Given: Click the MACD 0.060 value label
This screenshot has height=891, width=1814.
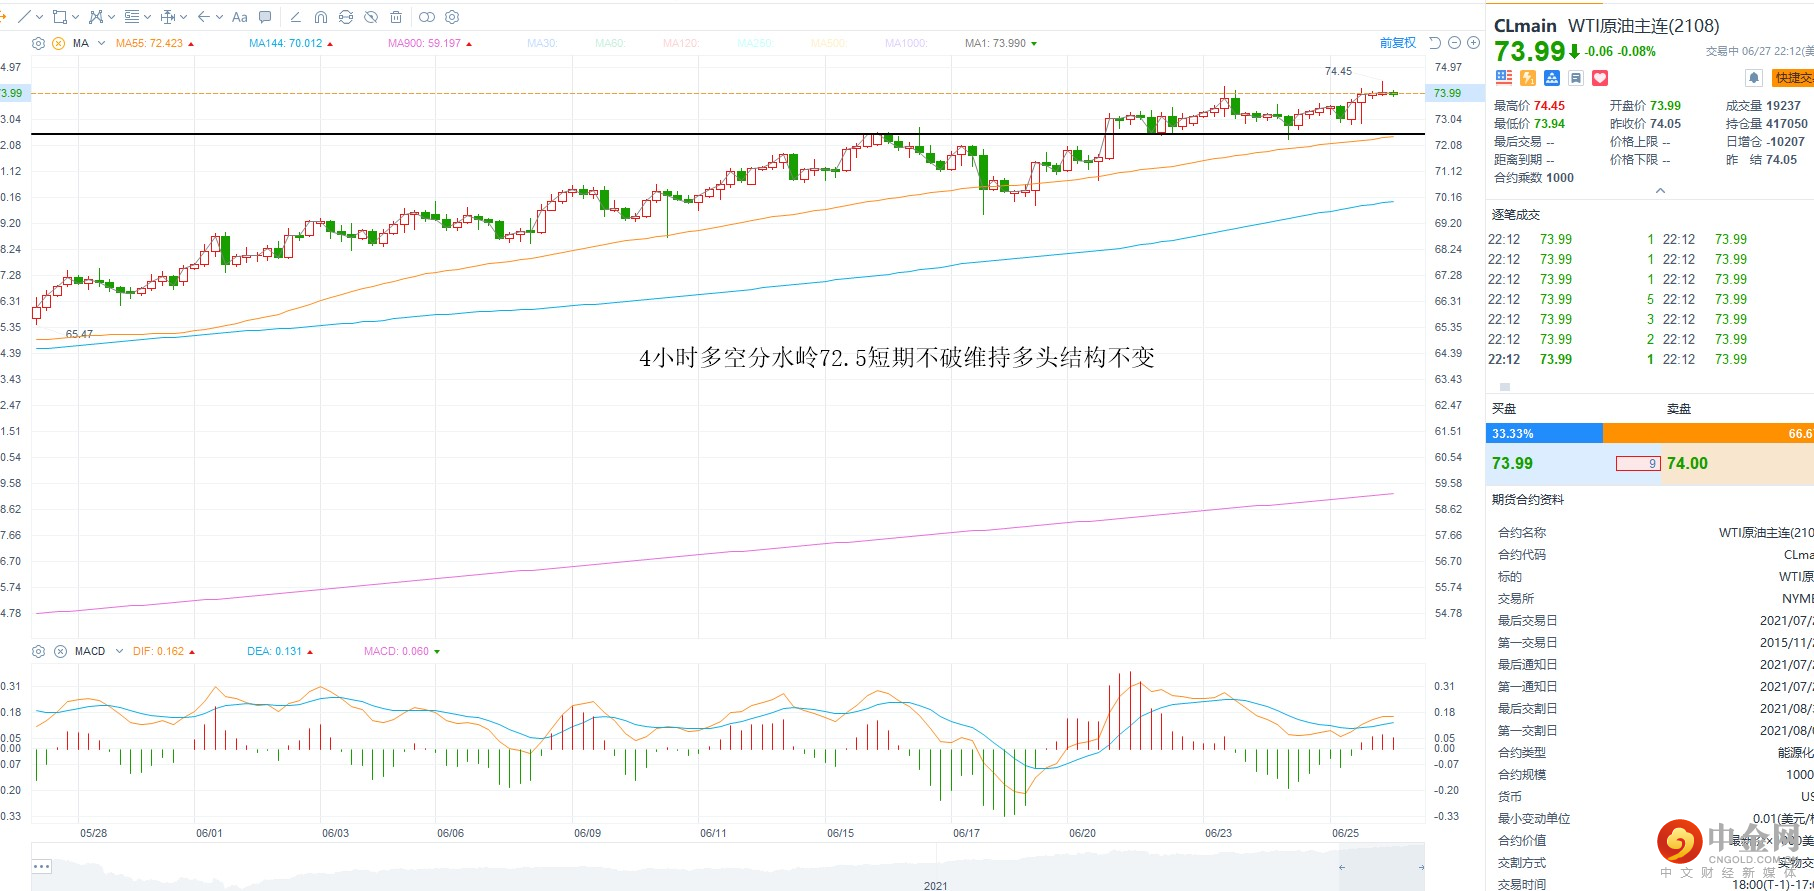Looking at the screenshot, I should [396, 651].
